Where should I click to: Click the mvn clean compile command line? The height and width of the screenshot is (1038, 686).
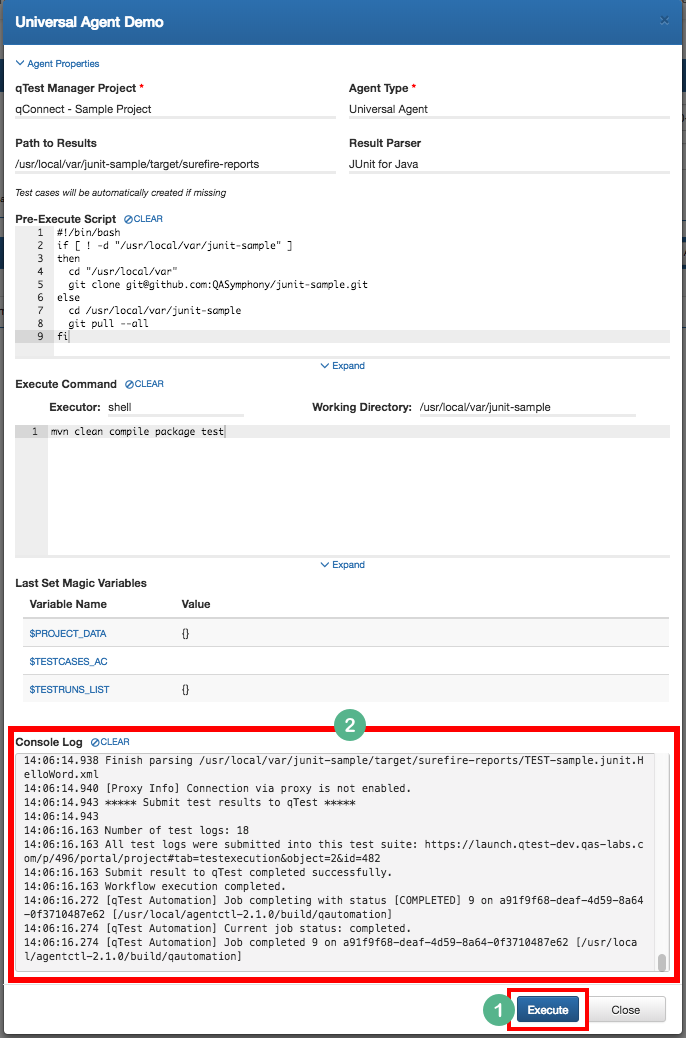coord(138,432)
